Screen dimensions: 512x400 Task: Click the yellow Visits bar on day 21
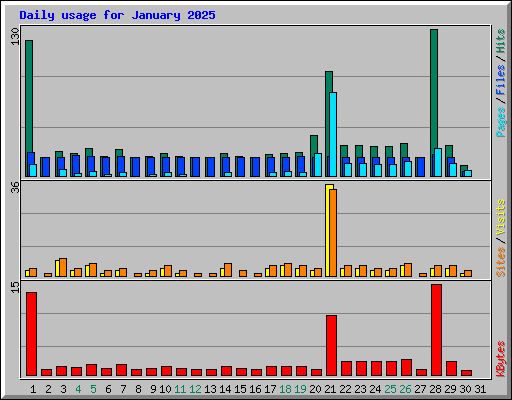pyautogui.click(x=329, y=230)
